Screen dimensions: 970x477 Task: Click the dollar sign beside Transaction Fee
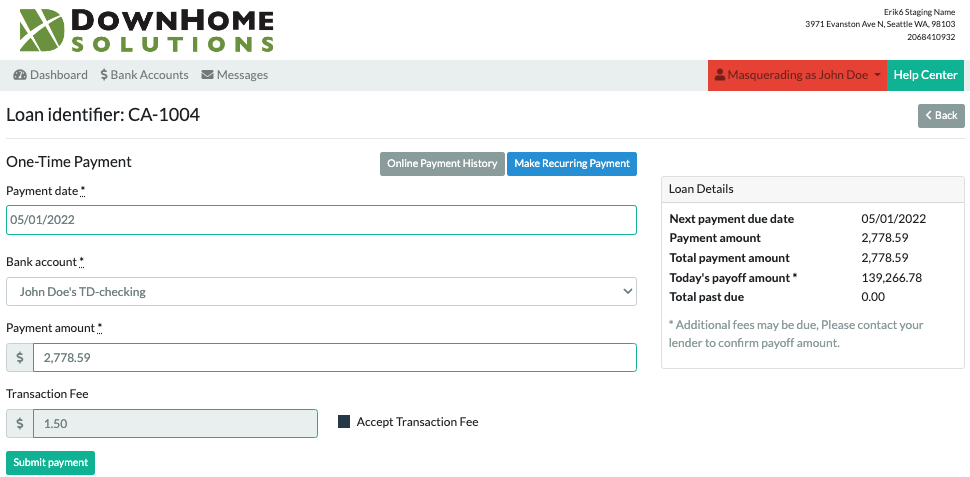pyautogui.click(x=20, y=423)
